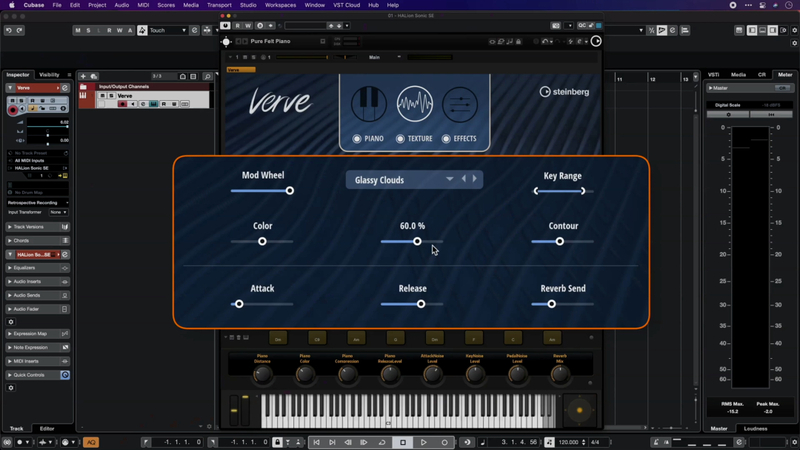
Task: Open the Texture waveform page icon
Action: (x=414, y=104)
